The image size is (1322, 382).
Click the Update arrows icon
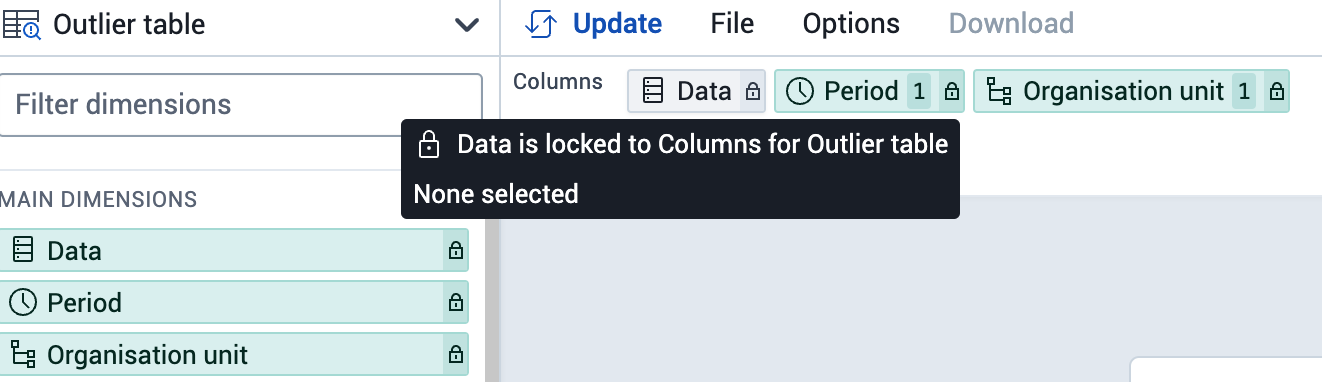coord(540,24)
